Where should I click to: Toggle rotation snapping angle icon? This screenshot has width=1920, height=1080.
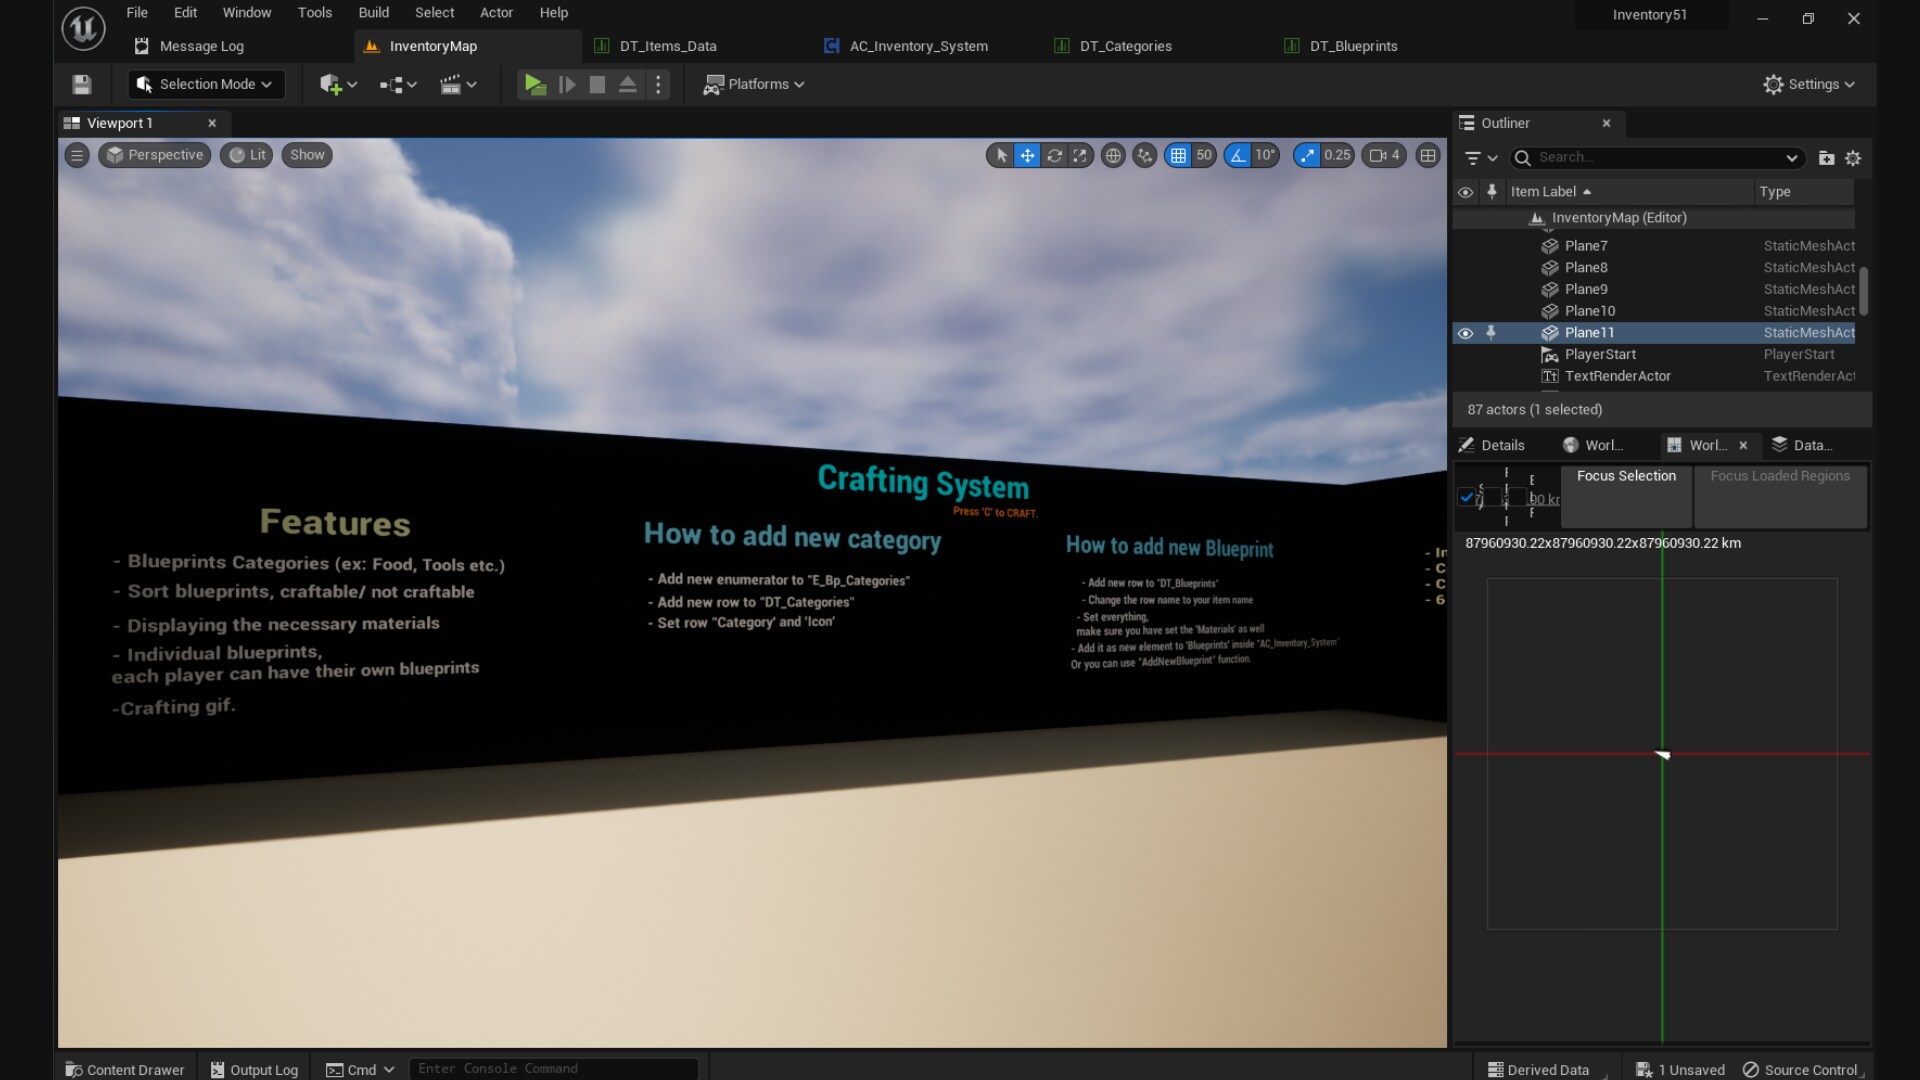click(x=1238, y=155)
